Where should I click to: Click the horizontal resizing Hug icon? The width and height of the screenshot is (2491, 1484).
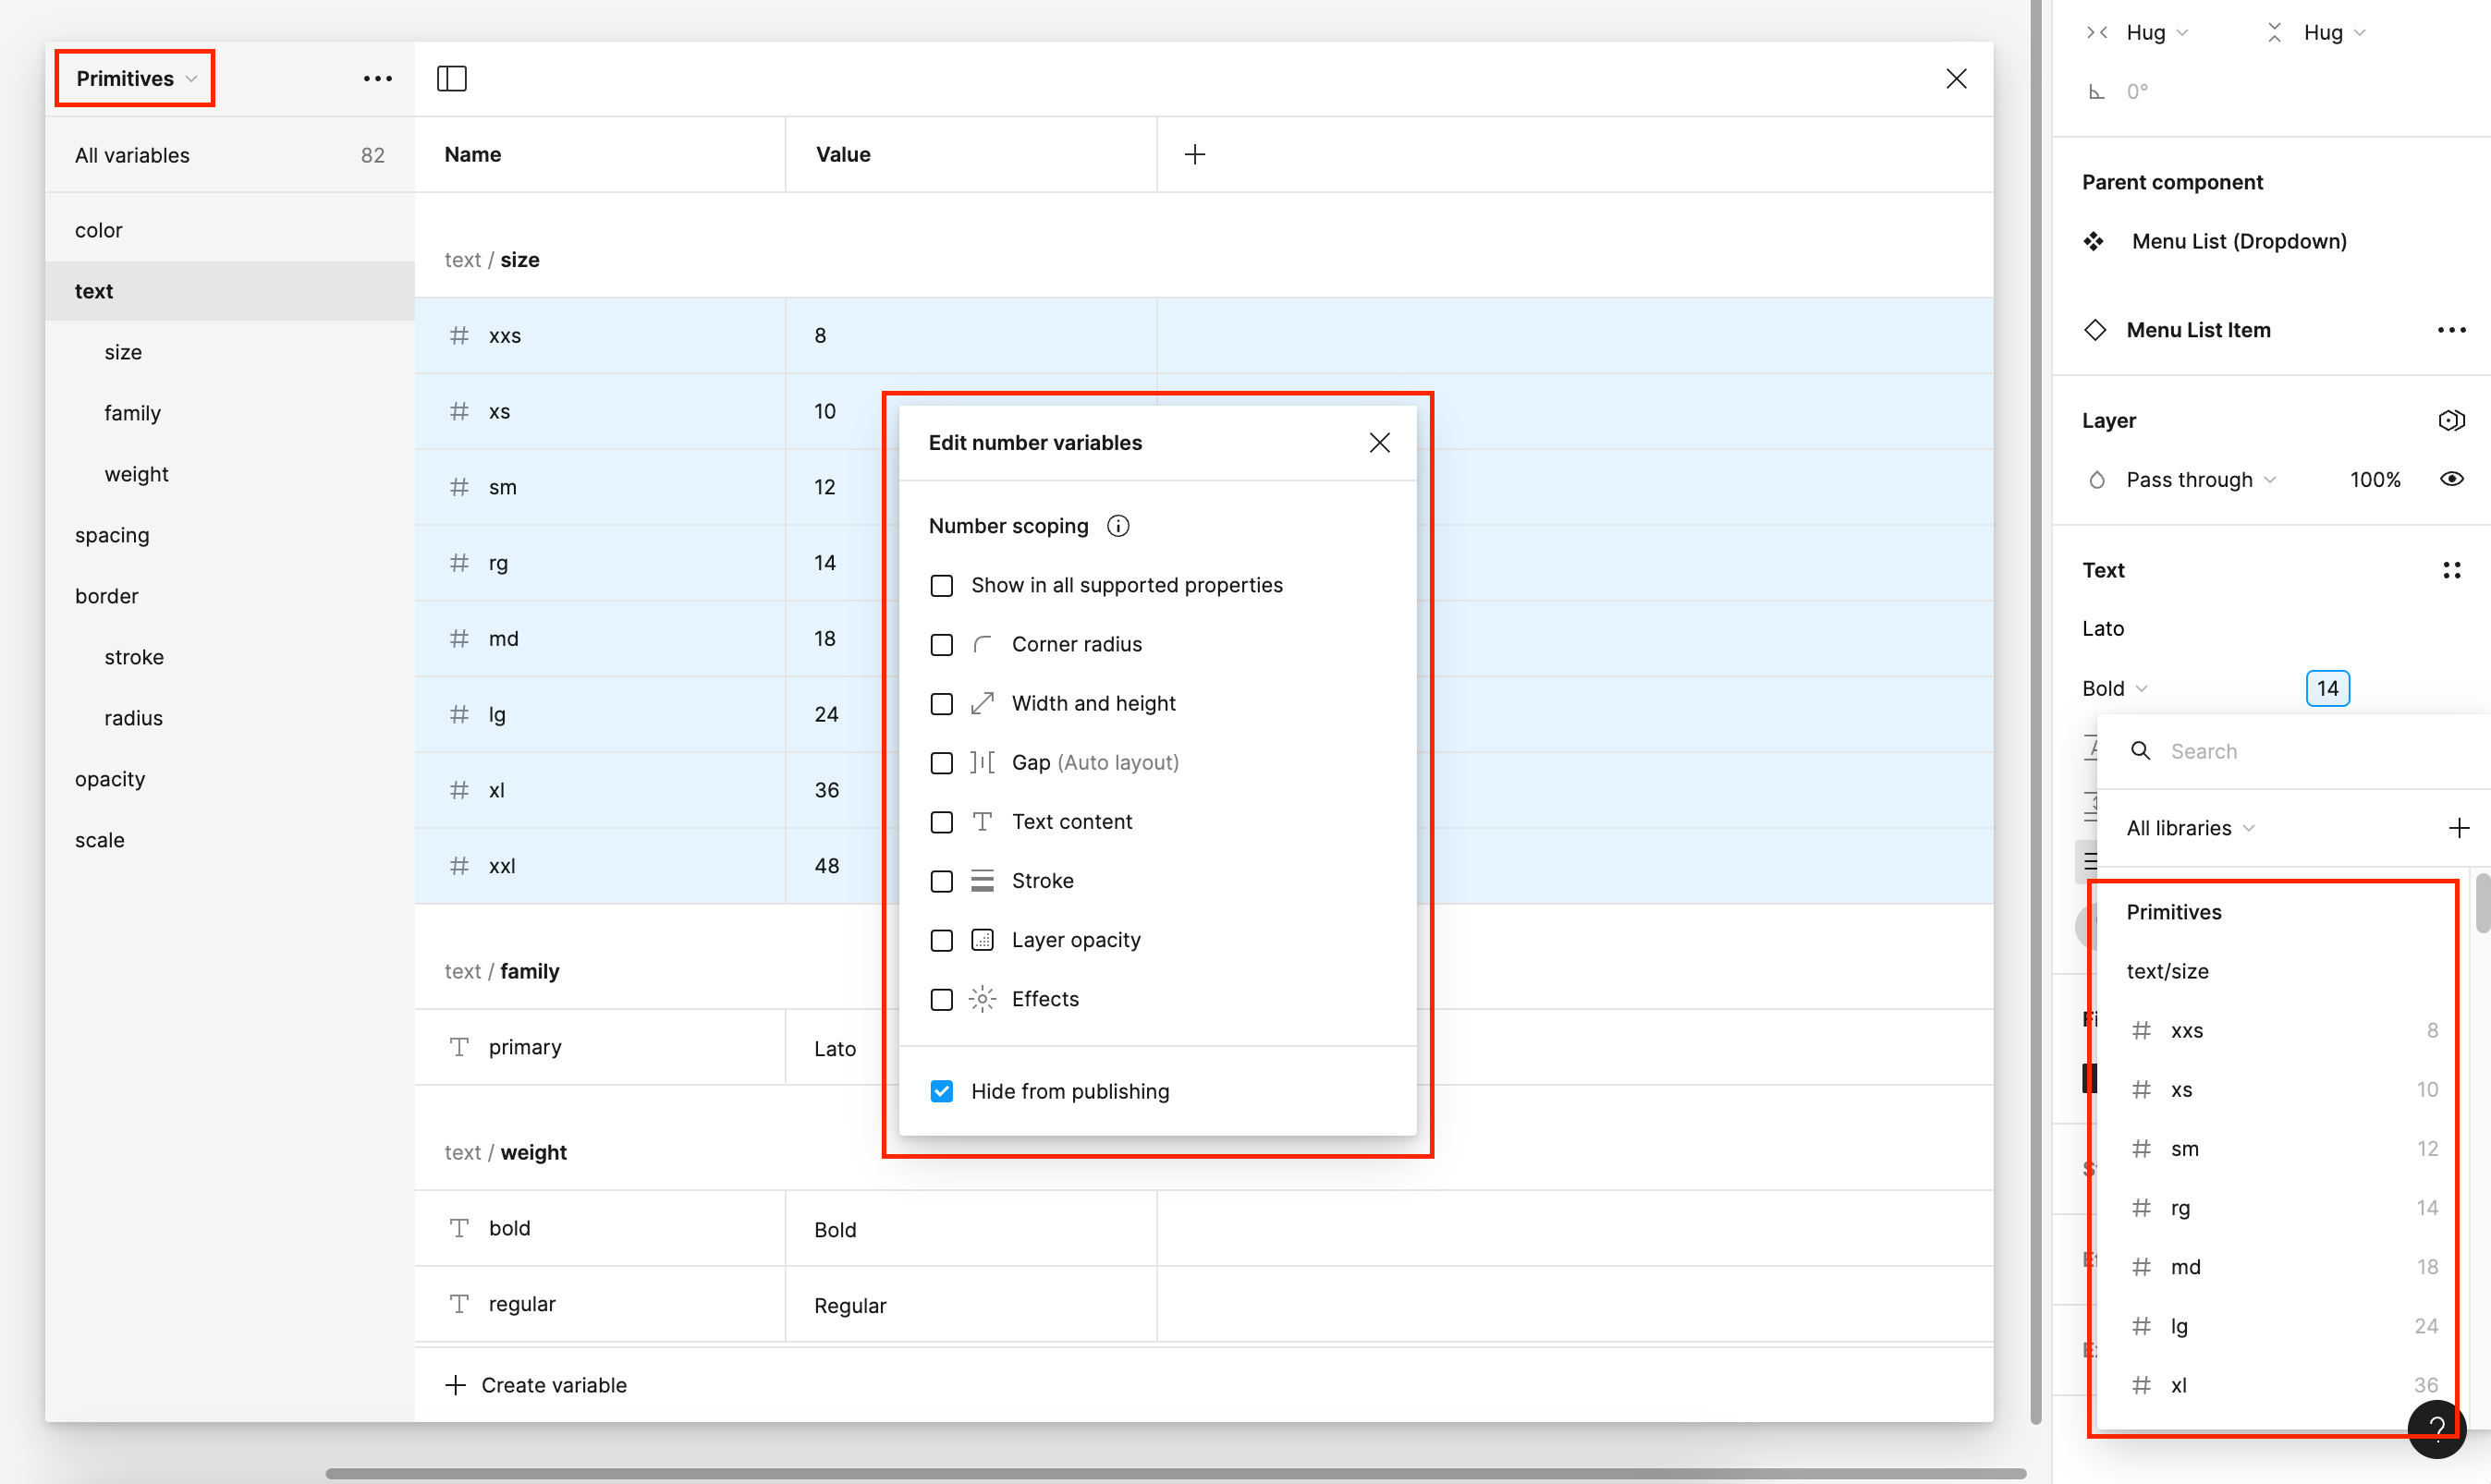tap(2097, 32)
